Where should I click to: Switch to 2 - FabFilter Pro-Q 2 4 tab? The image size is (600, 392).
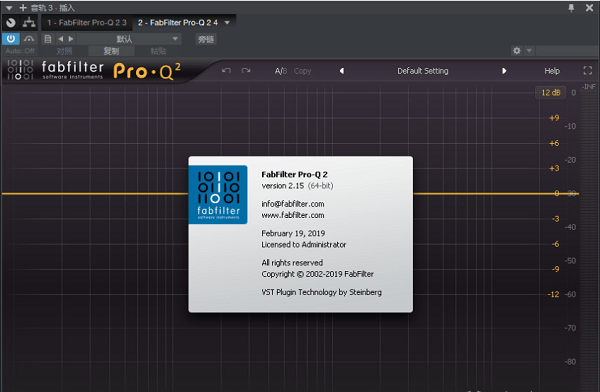178,23
